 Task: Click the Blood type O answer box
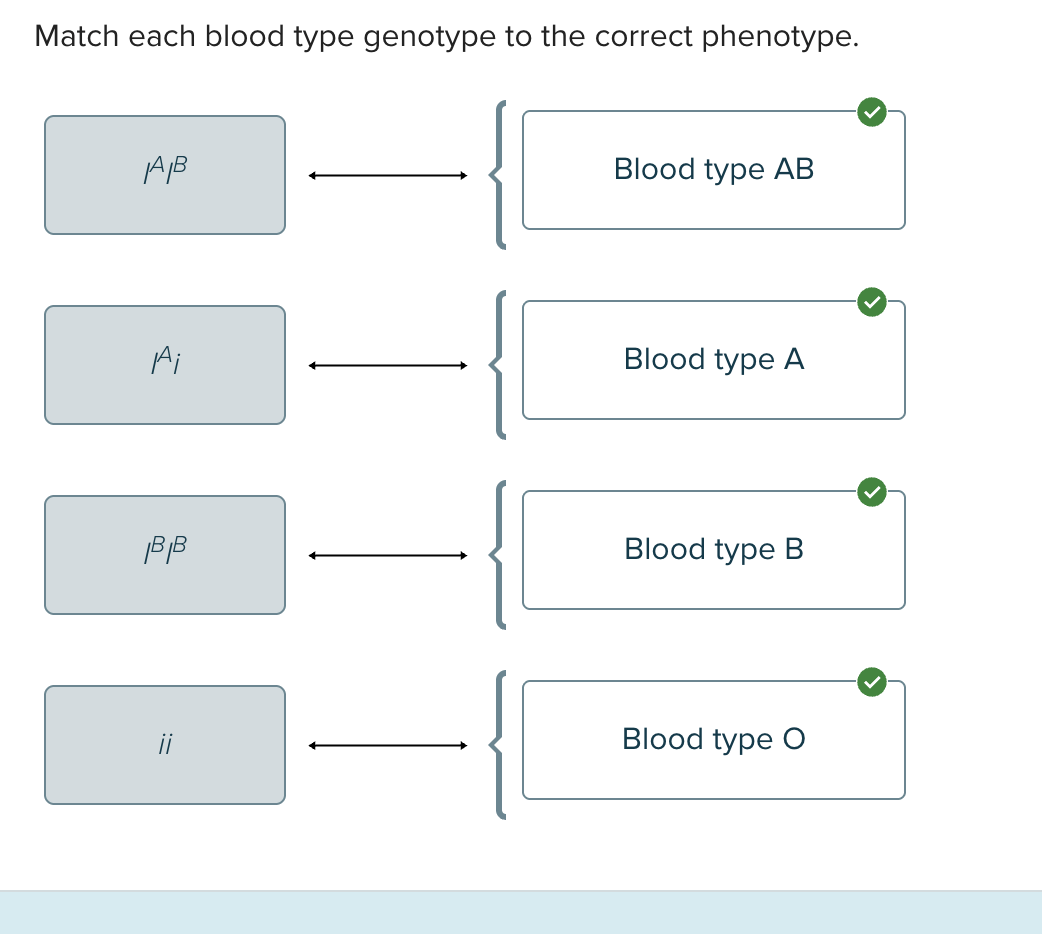pyautogui.click(x=713, y=740)
